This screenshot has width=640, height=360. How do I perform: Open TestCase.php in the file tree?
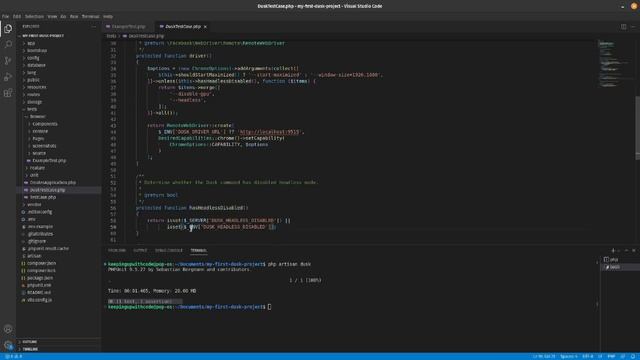coord(43,197)
